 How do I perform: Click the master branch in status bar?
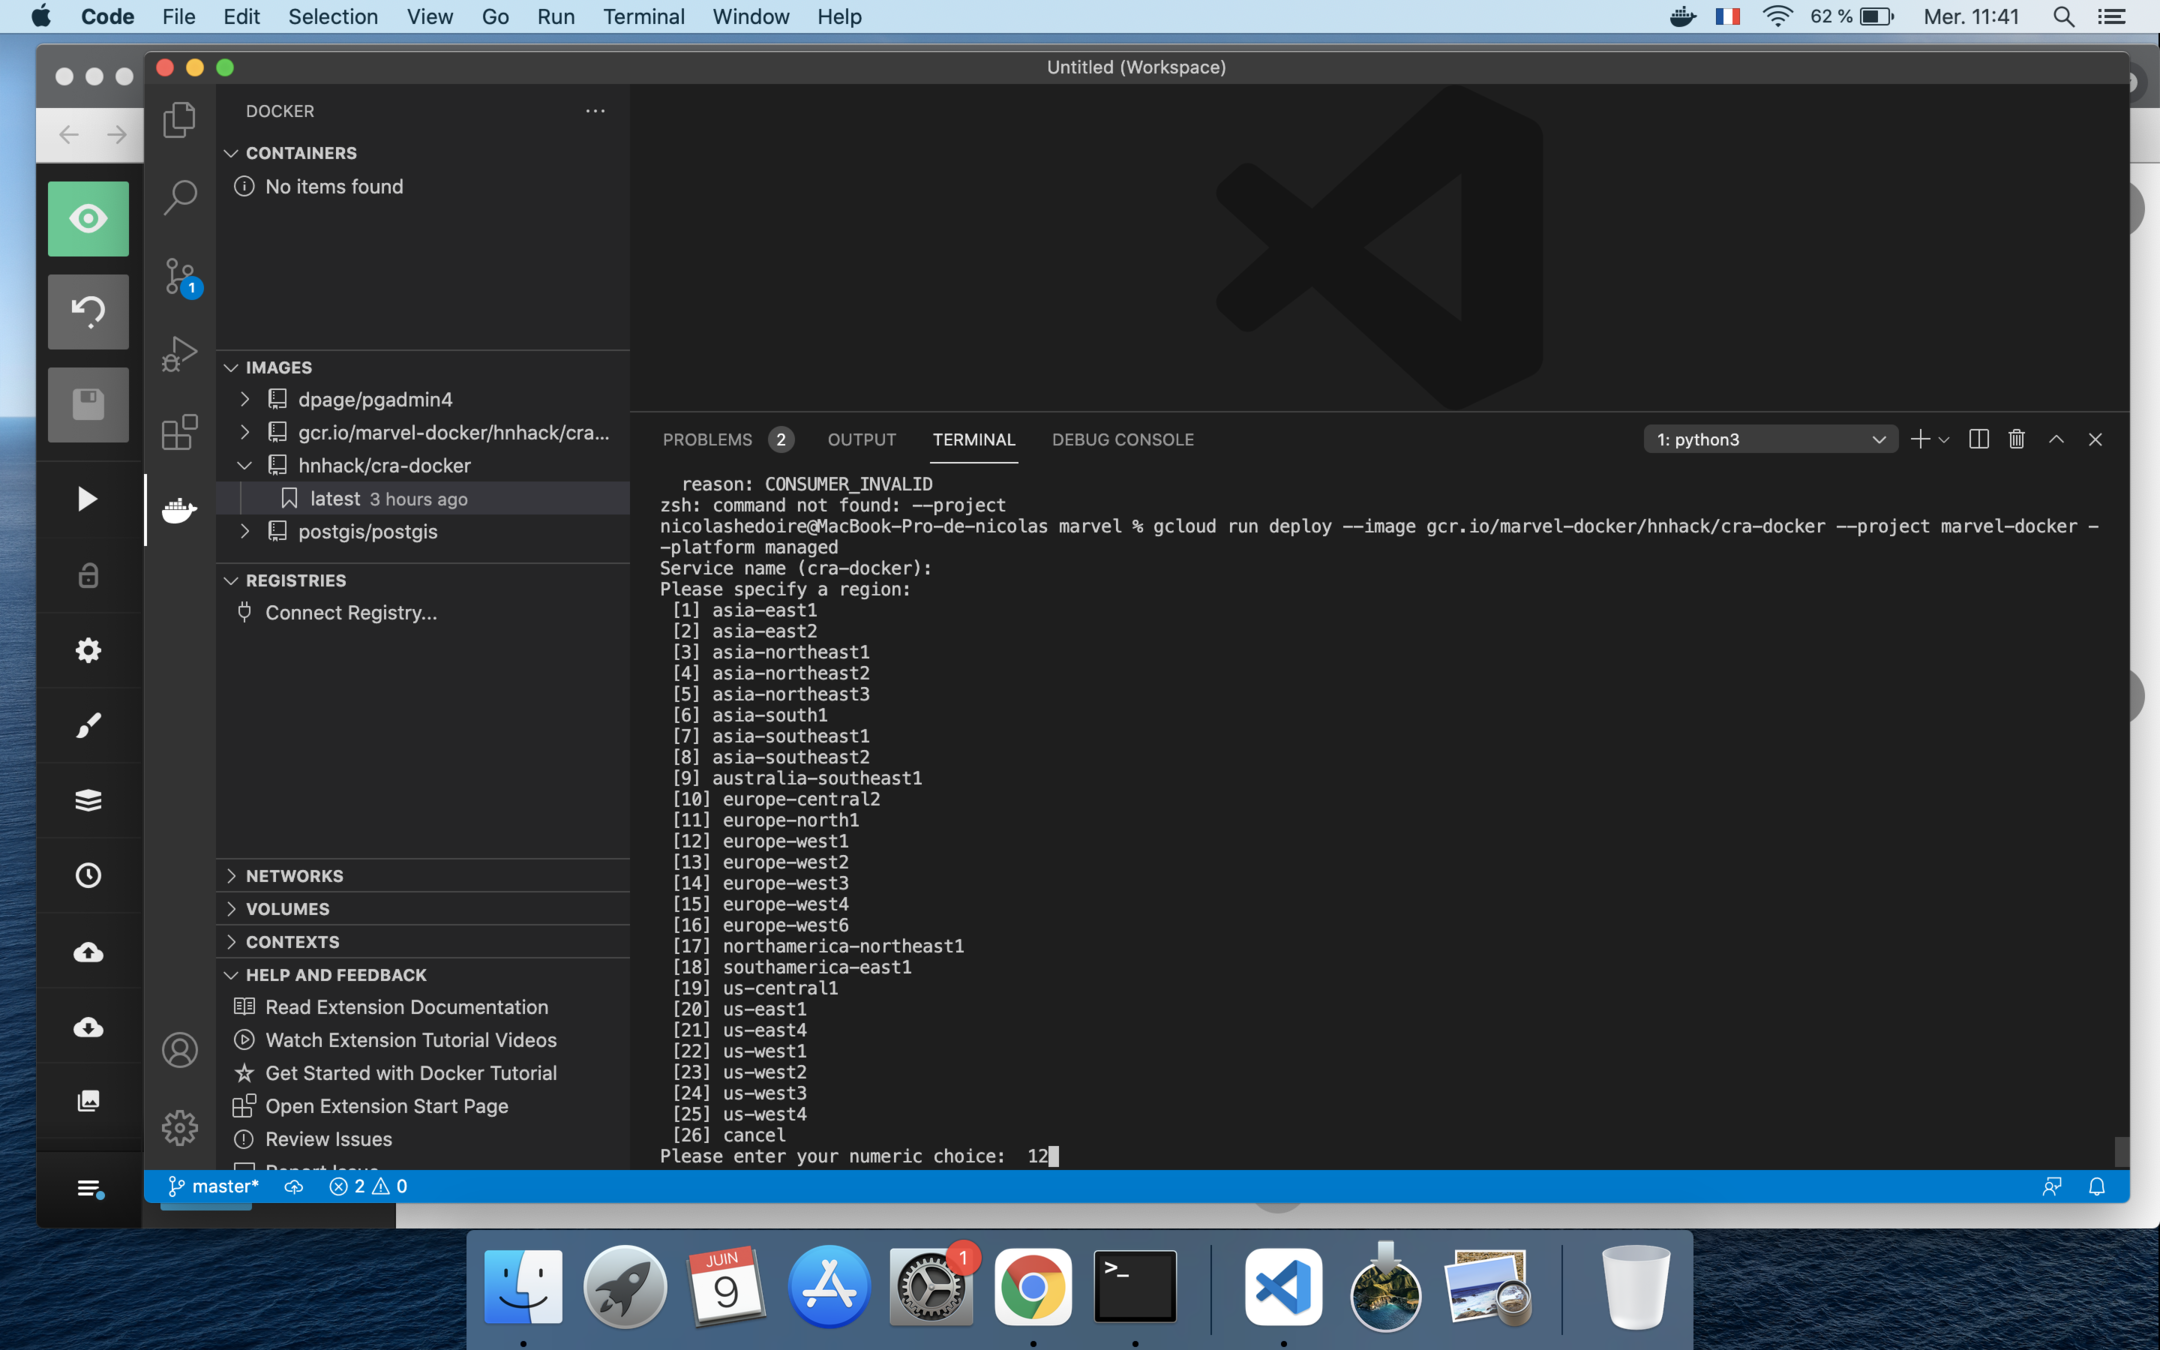tap(213, 1186)
